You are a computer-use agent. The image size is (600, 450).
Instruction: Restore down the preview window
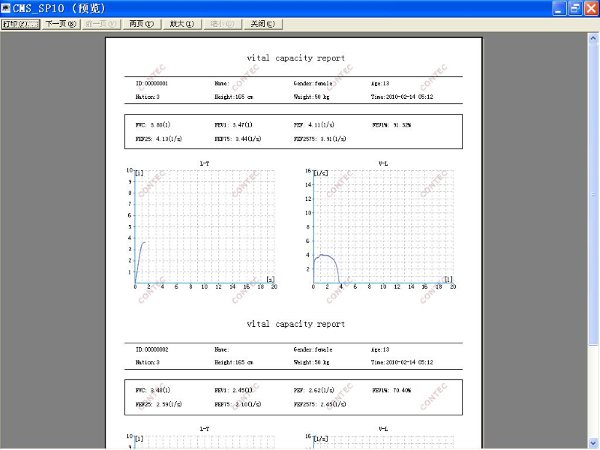pyautogui.click(x=573, y=8)
